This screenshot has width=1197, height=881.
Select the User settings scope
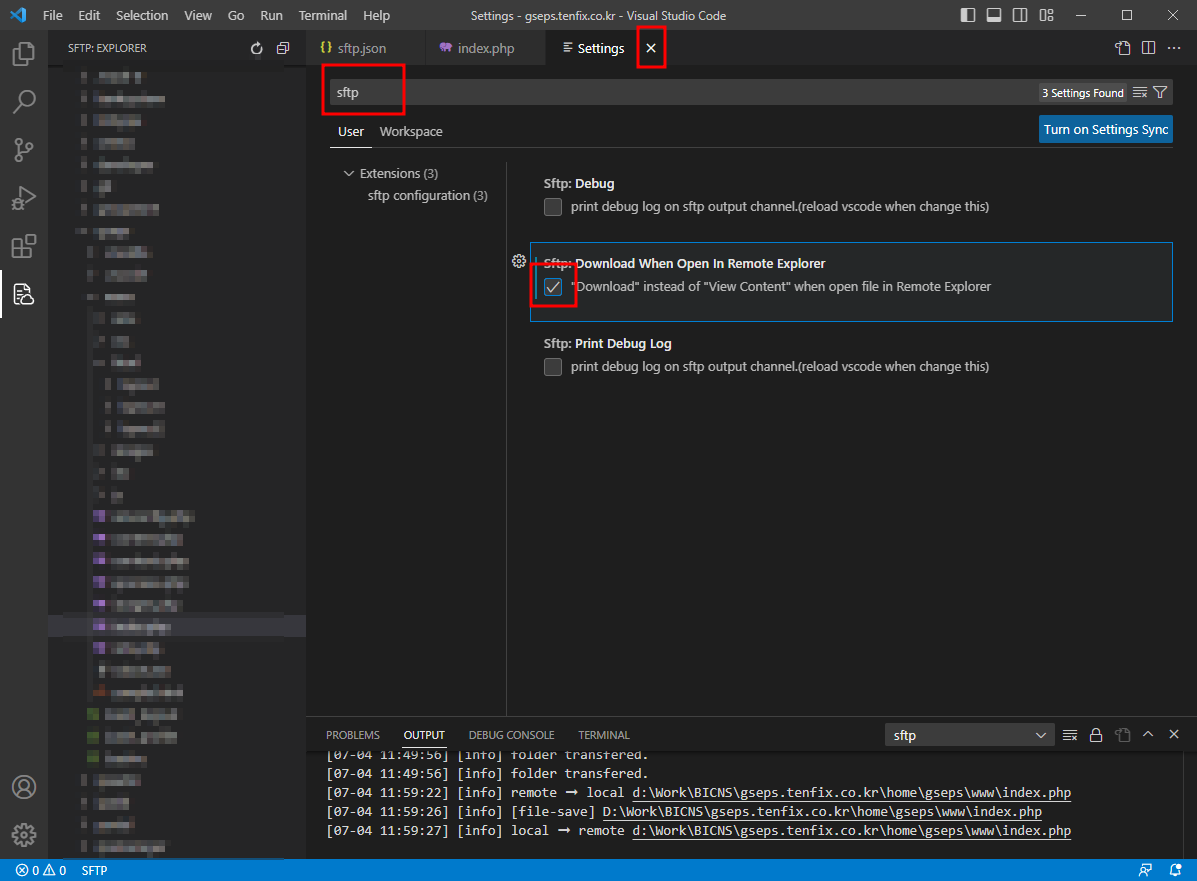pos(350,131)
